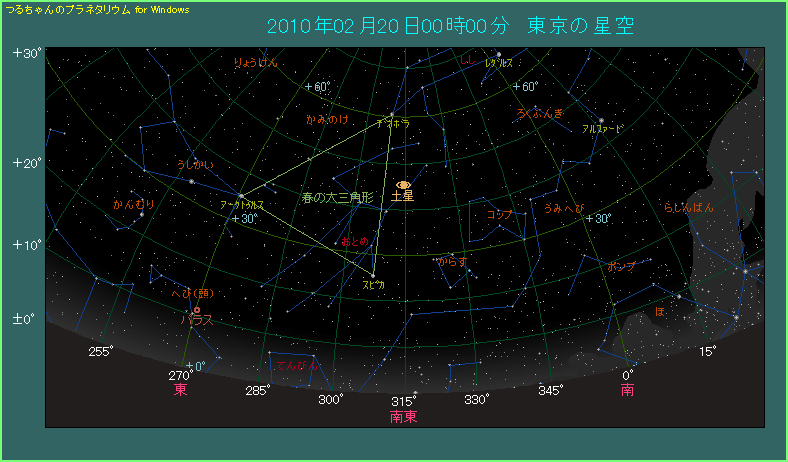Image resolution: width=788 pixels, height=462 pixels.
Task: Click the 南東 southeast direction marker
Action: point(404,415)
